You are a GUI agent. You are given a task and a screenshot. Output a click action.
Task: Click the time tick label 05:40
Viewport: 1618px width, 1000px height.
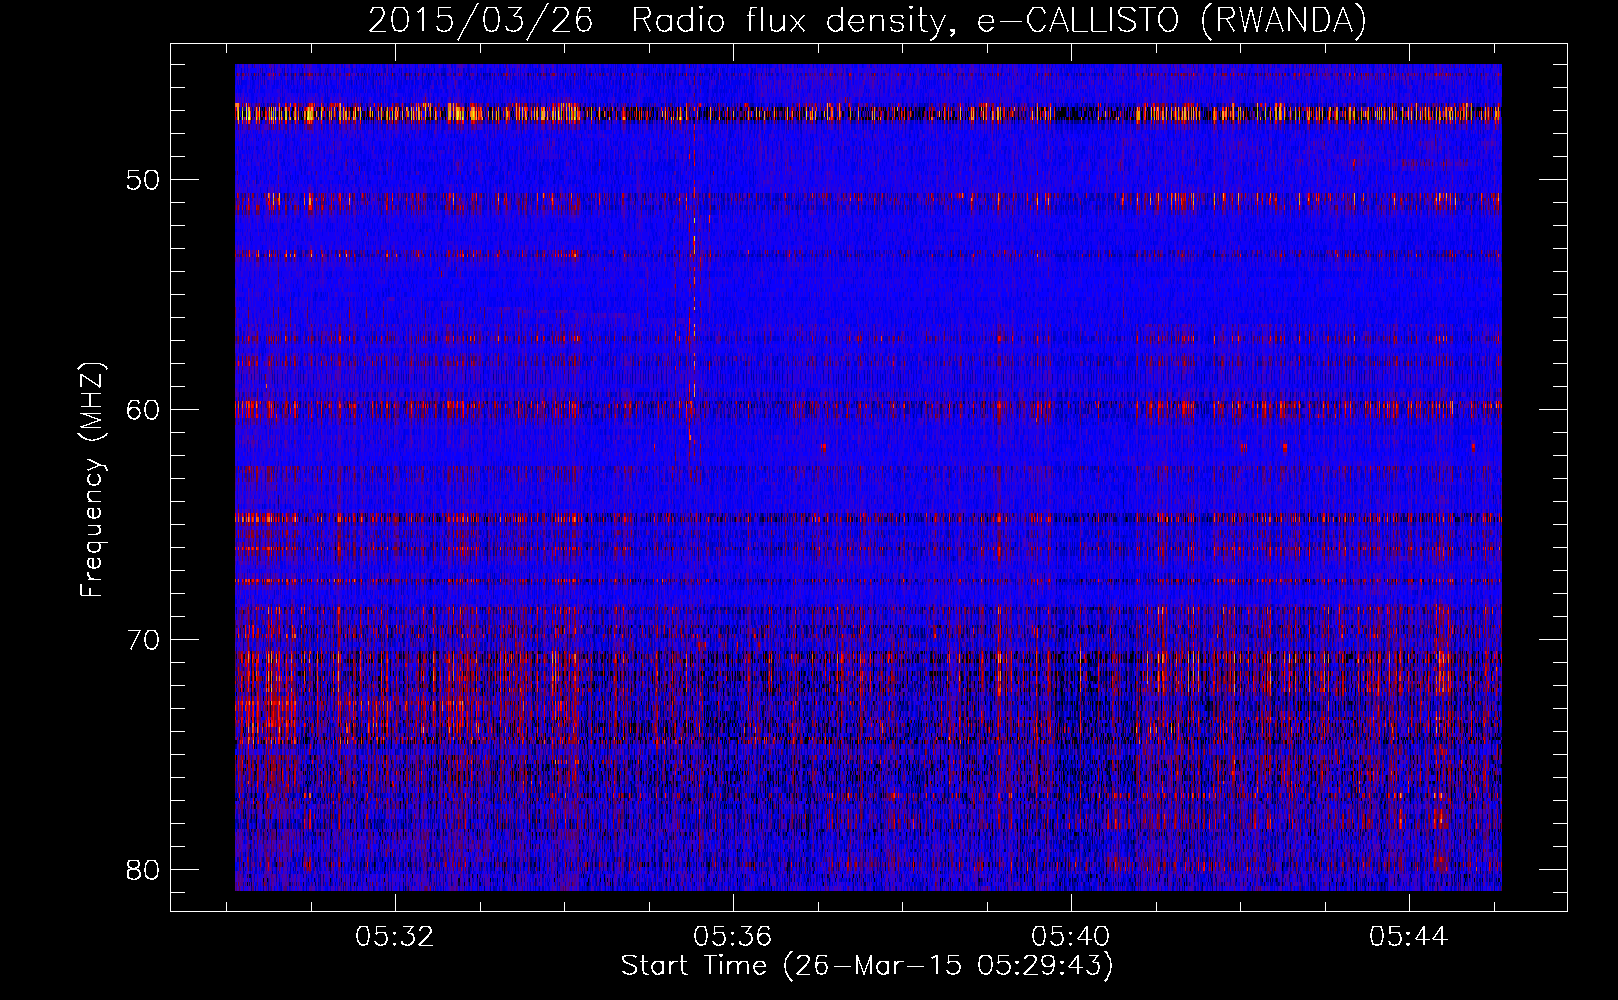(1071, 937)
